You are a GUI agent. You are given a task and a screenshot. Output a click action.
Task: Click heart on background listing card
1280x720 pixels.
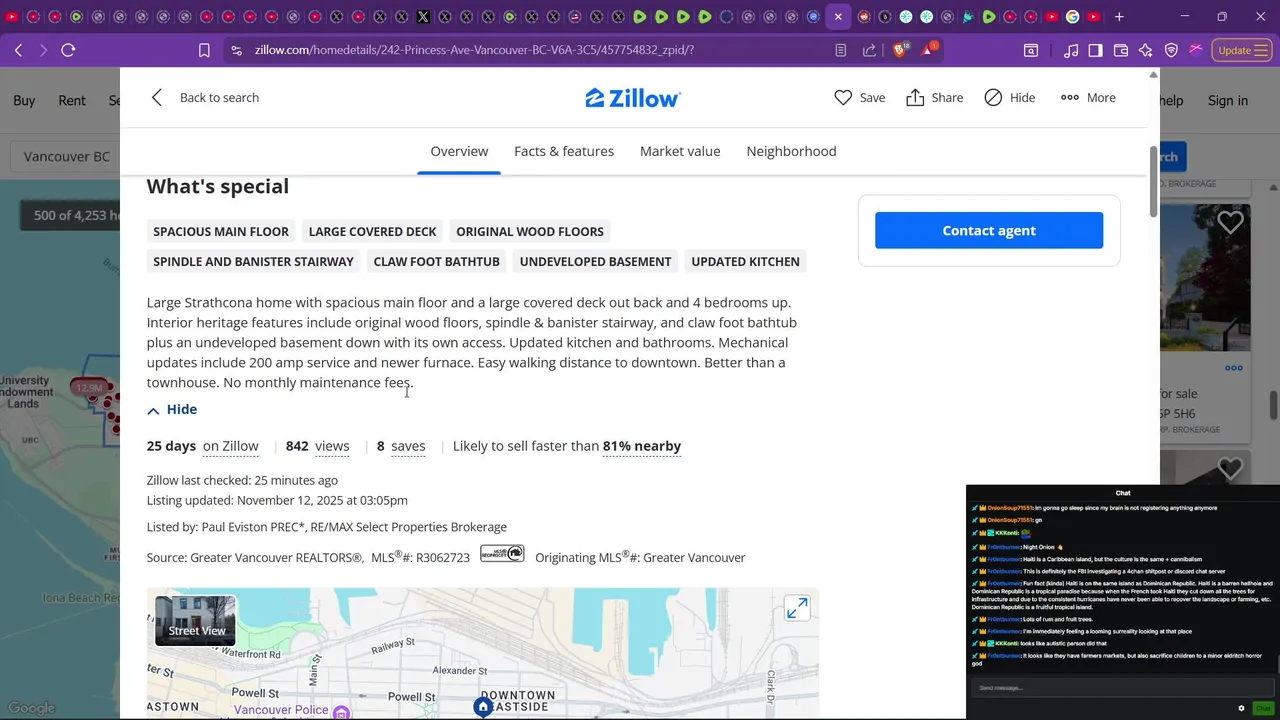click(1230, 222)
